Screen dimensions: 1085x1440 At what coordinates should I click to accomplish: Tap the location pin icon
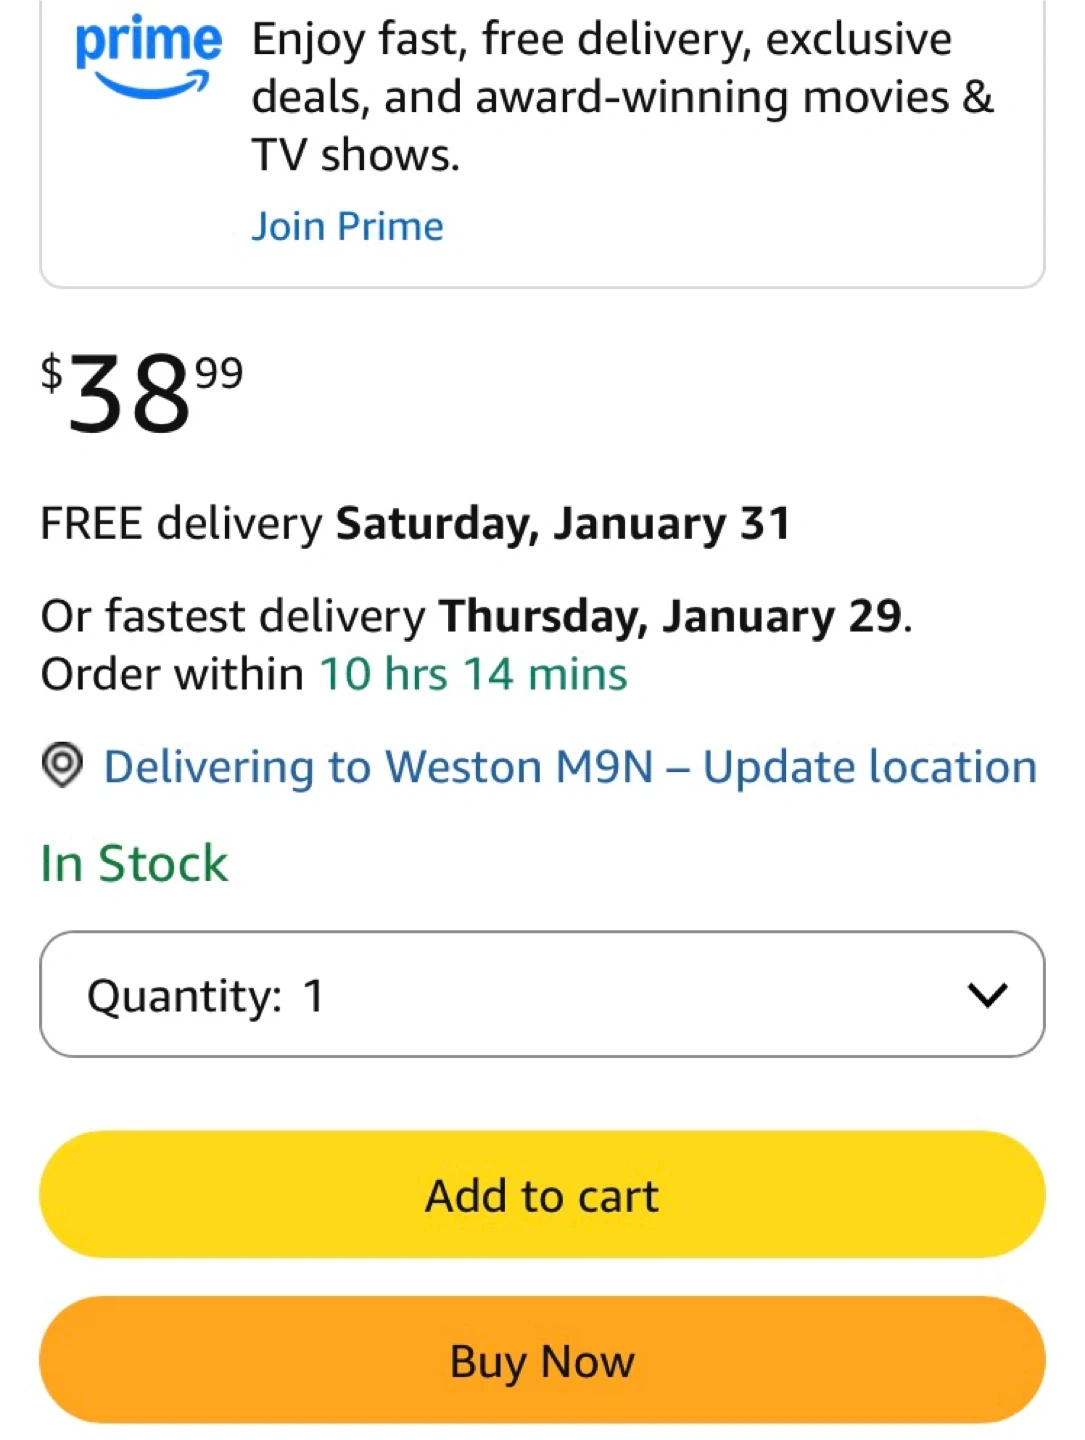[62, 766]
